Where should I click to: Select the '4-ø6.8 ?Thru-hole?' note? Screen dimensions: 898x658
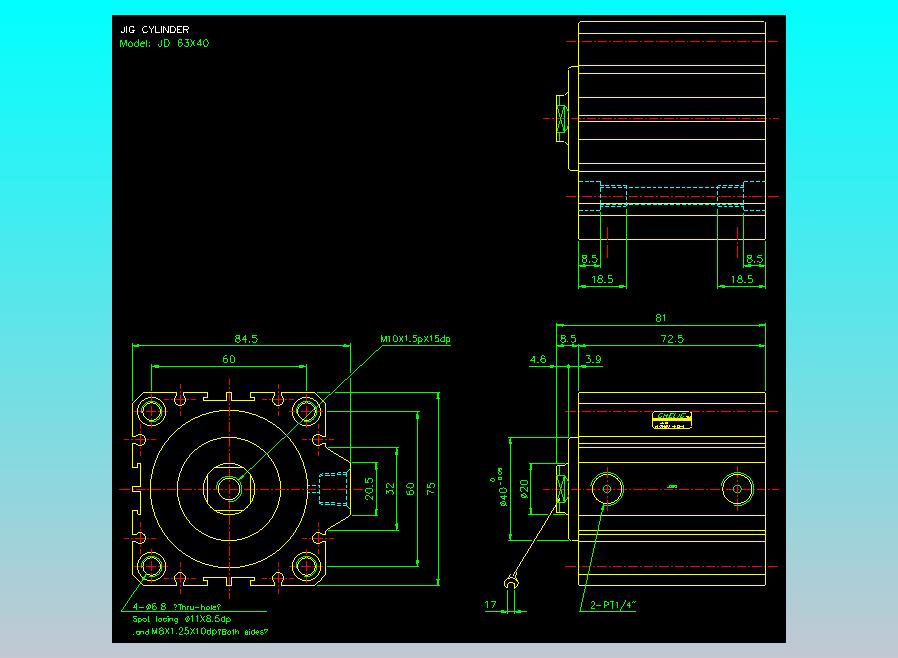(177, 607)
